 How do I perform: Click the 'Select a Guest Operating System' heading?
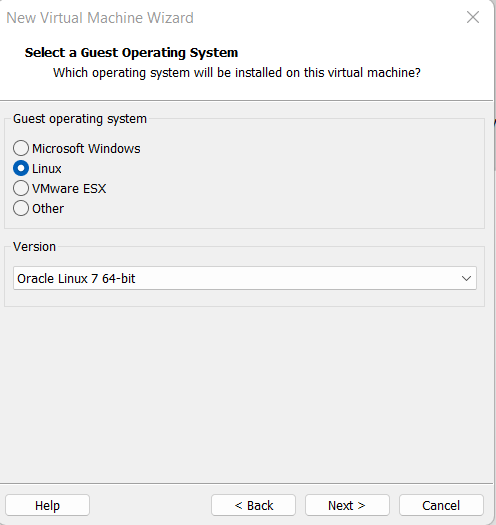131,53
